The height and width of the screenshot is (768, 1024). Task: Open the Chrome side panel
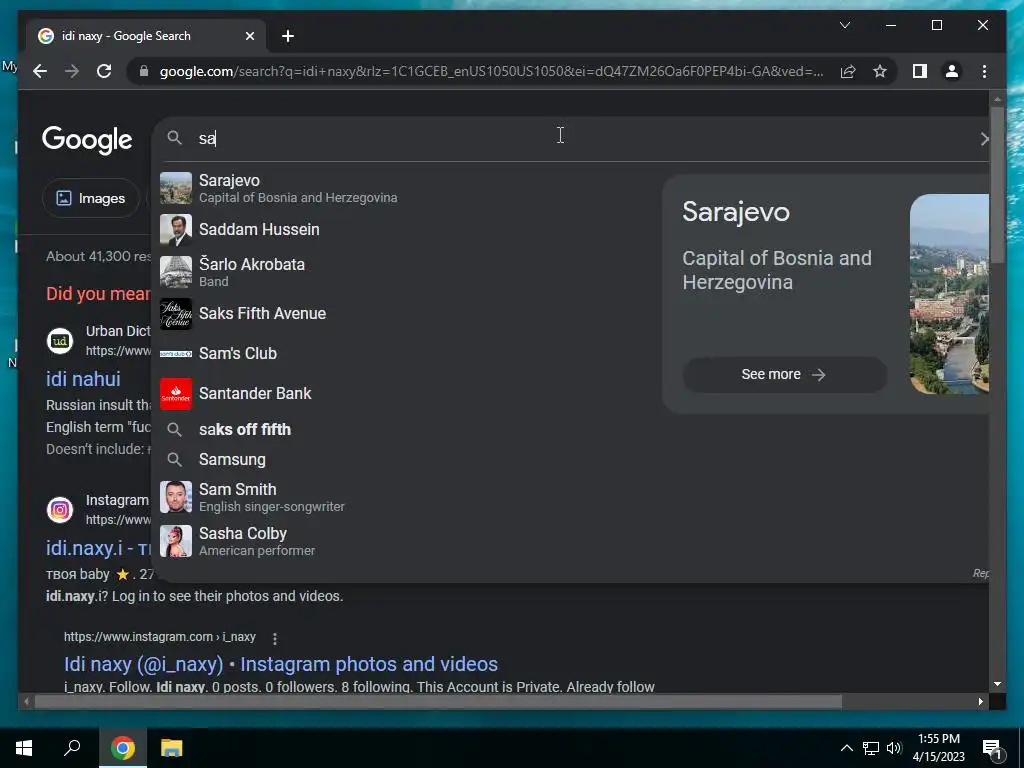920,71
